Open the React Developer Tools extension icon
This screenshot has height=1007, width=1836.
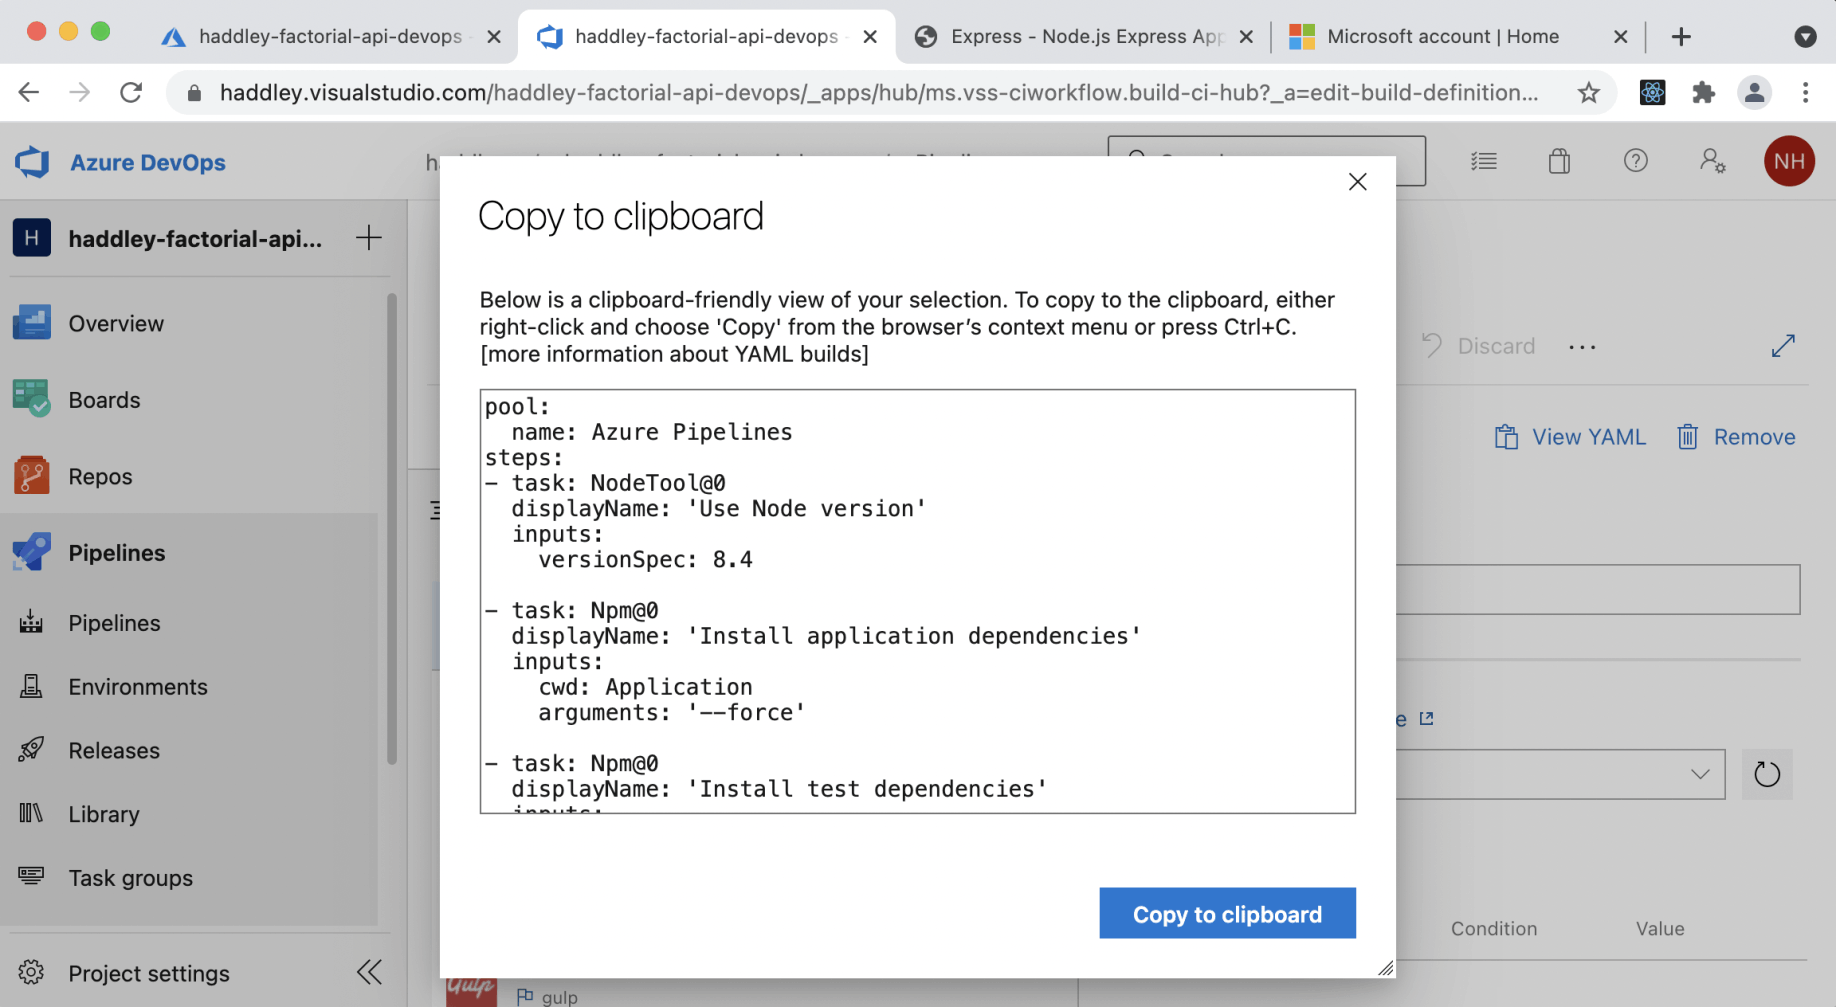[1652, 93]
